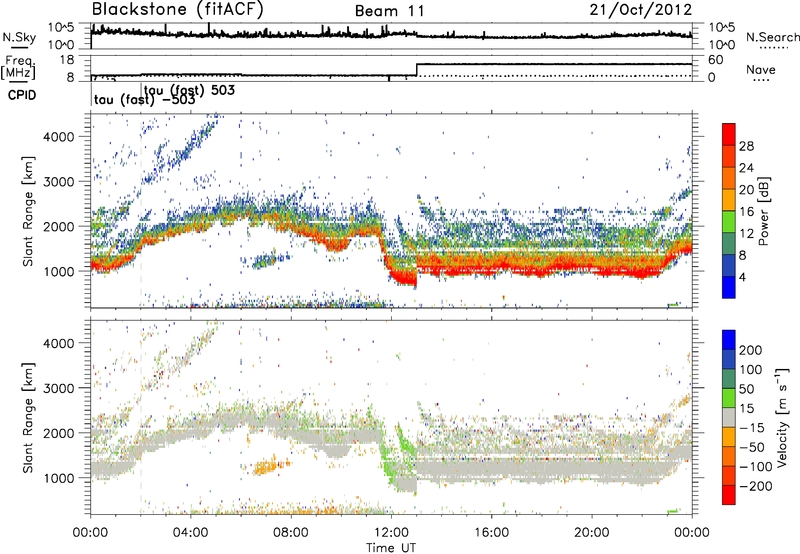Click the '18' tick on frequency axis

click(x=67, y=60)
